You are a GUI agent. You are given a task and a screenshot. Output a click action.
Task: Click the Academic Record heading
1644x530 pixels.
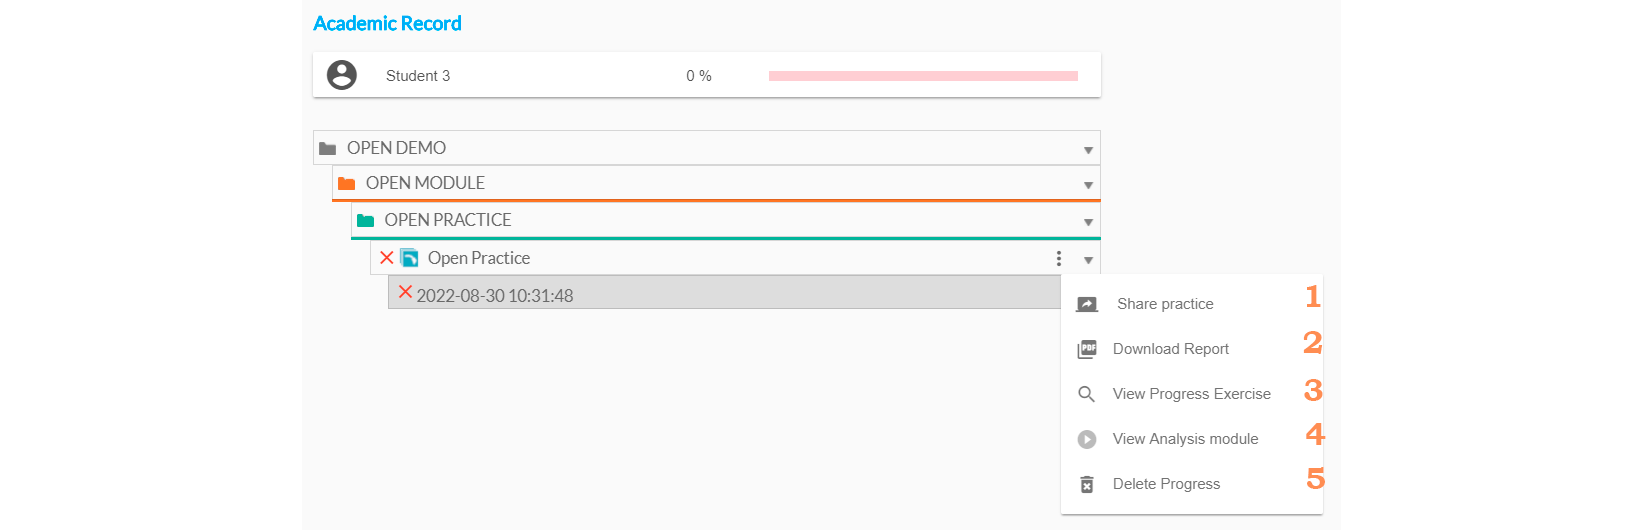point(387,23)
